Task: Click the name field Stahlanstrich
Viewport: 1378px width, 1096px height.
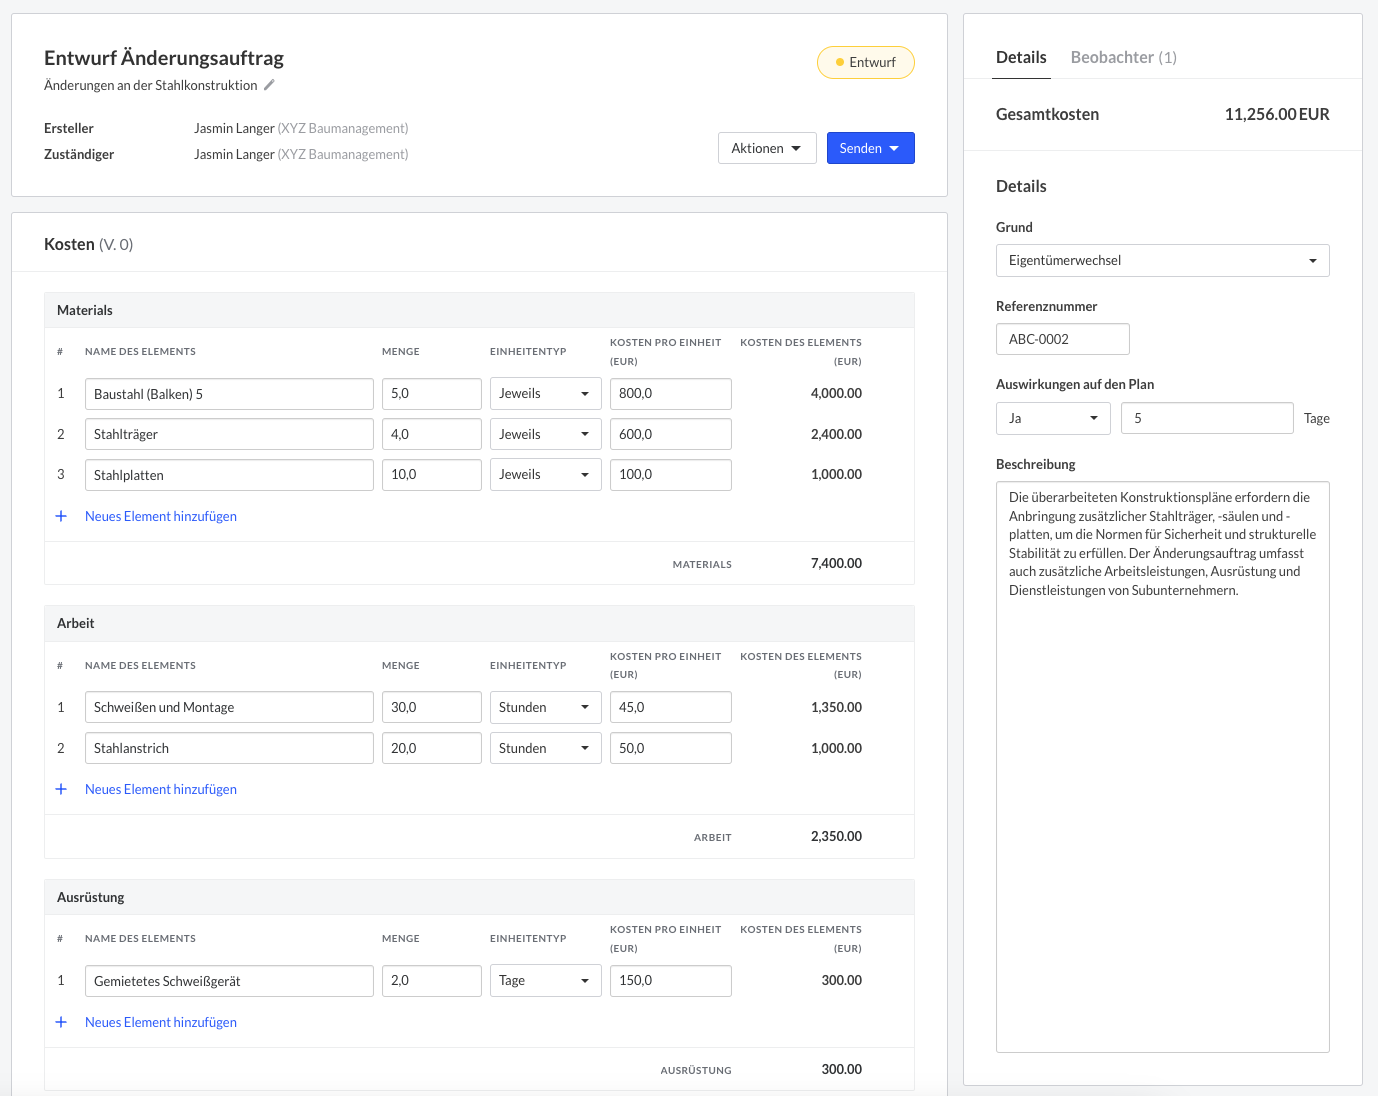Action: [x=229, y=748]
